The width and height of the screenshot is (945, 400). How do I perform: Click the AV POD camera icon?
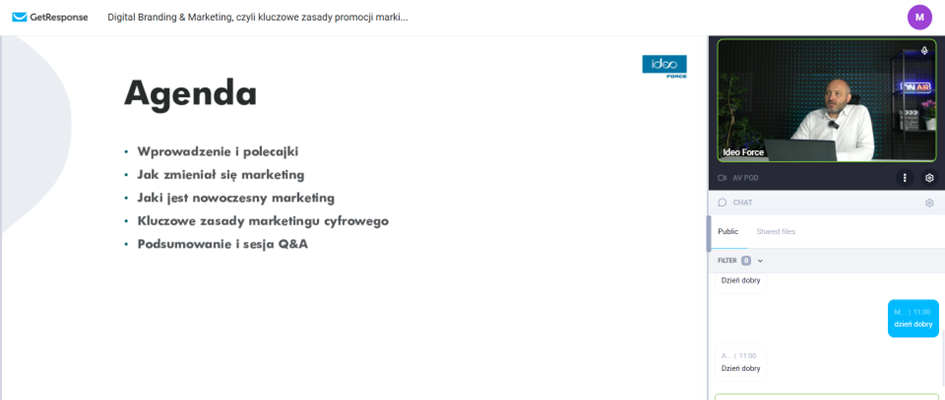pyautogui.click(x=722, y=178)
